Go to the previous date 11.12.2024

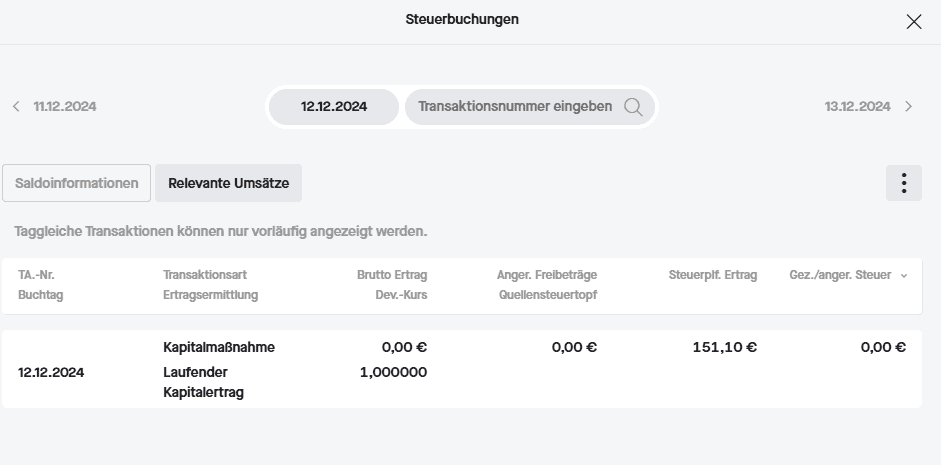coord(65,106)
